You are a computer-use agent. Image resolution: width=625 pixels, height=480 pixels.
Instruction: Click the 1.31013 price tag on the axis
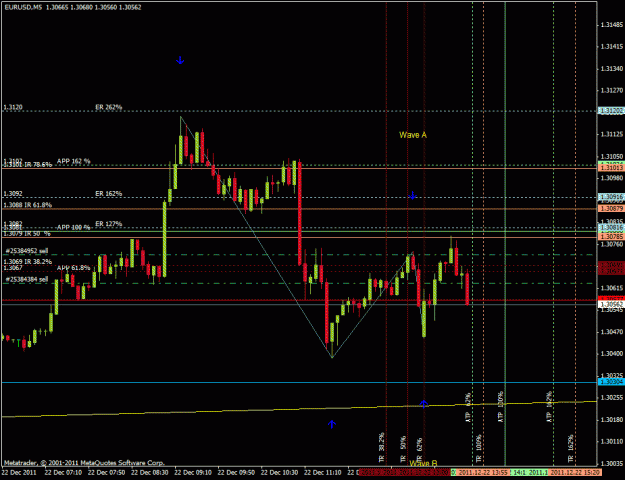[611, 168]
